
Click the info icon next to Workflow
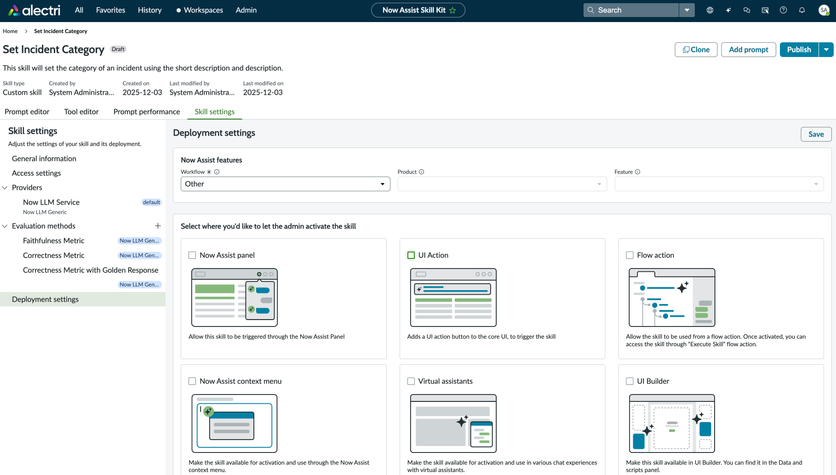(x=217, y=172)
